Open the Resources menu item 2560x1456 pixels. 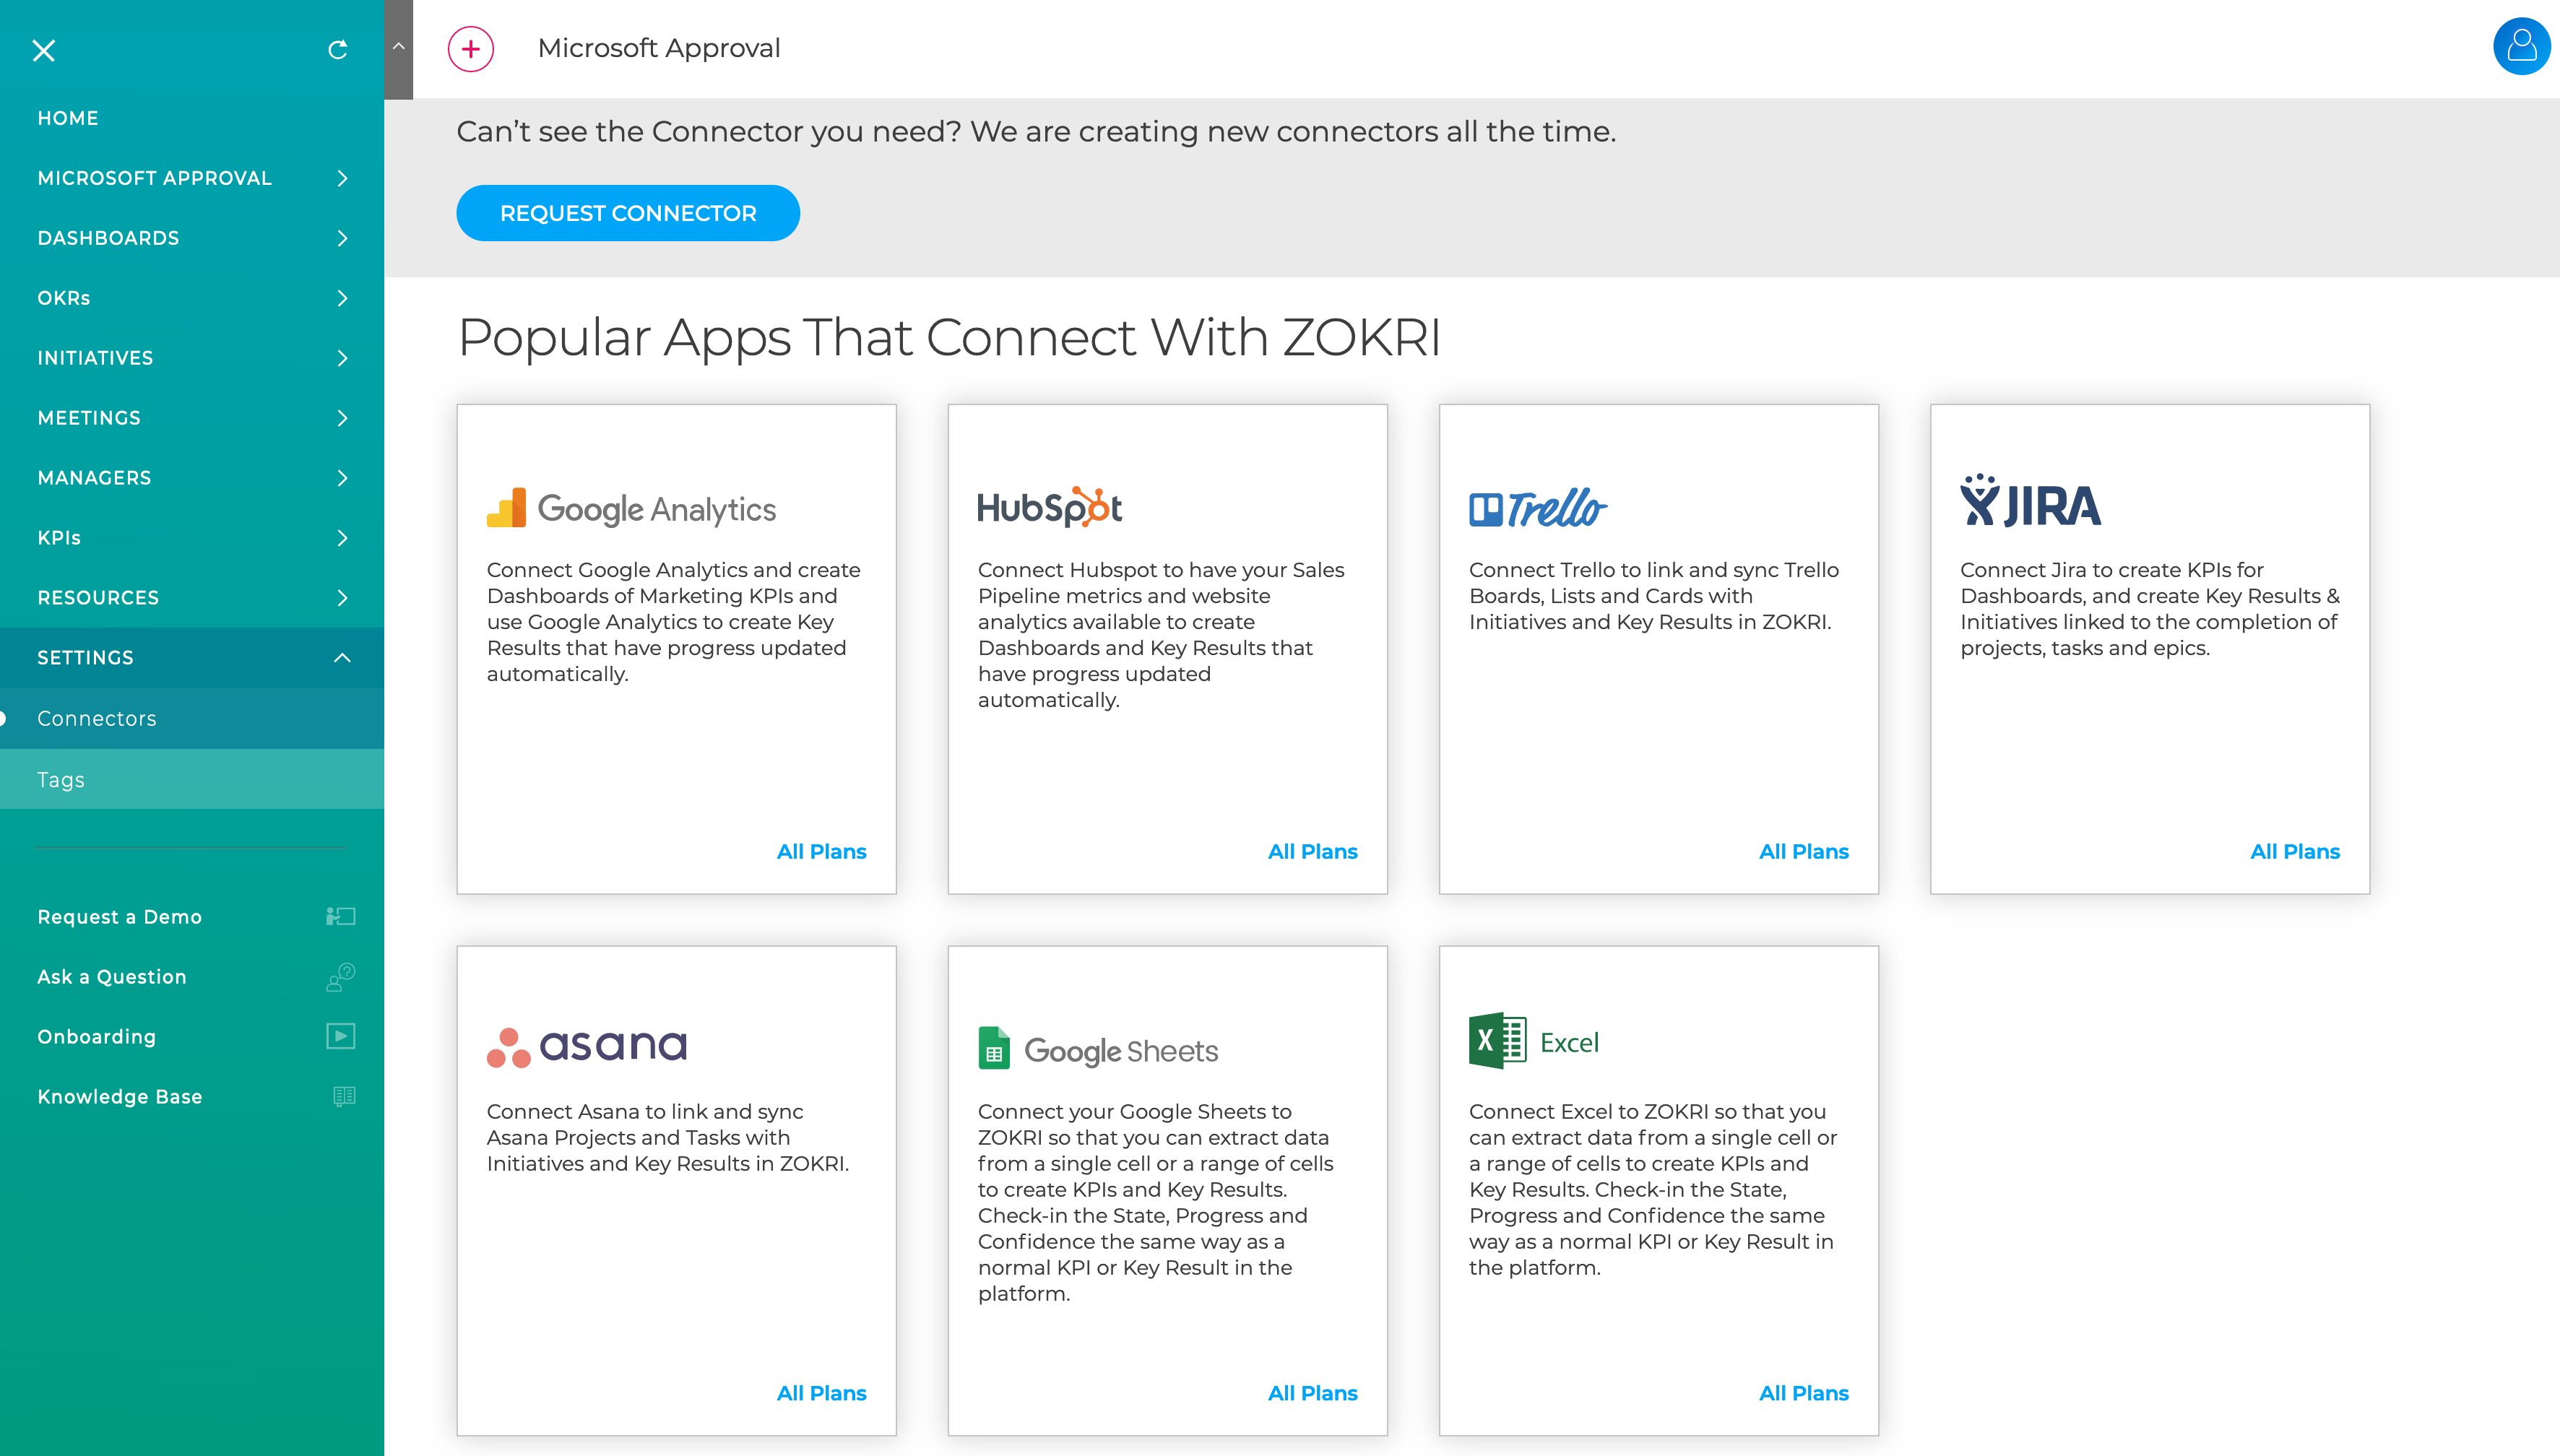[x=192, y=598]
